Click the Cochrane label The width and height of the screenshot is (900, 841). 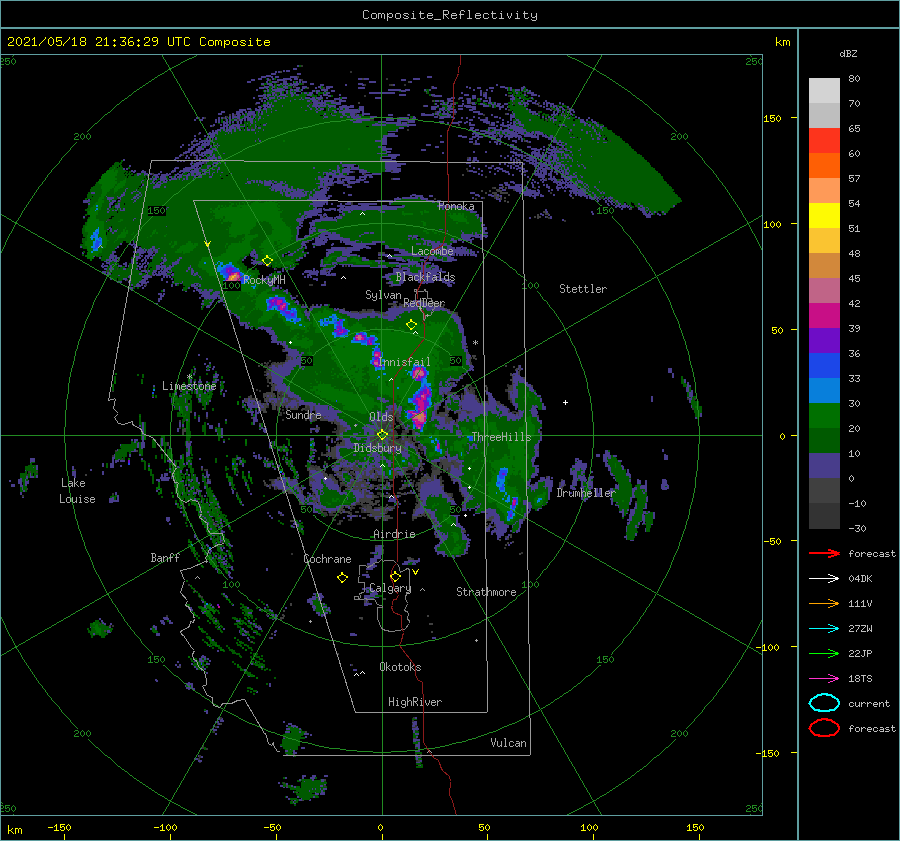pyautogui.click(x=327, y=559)
